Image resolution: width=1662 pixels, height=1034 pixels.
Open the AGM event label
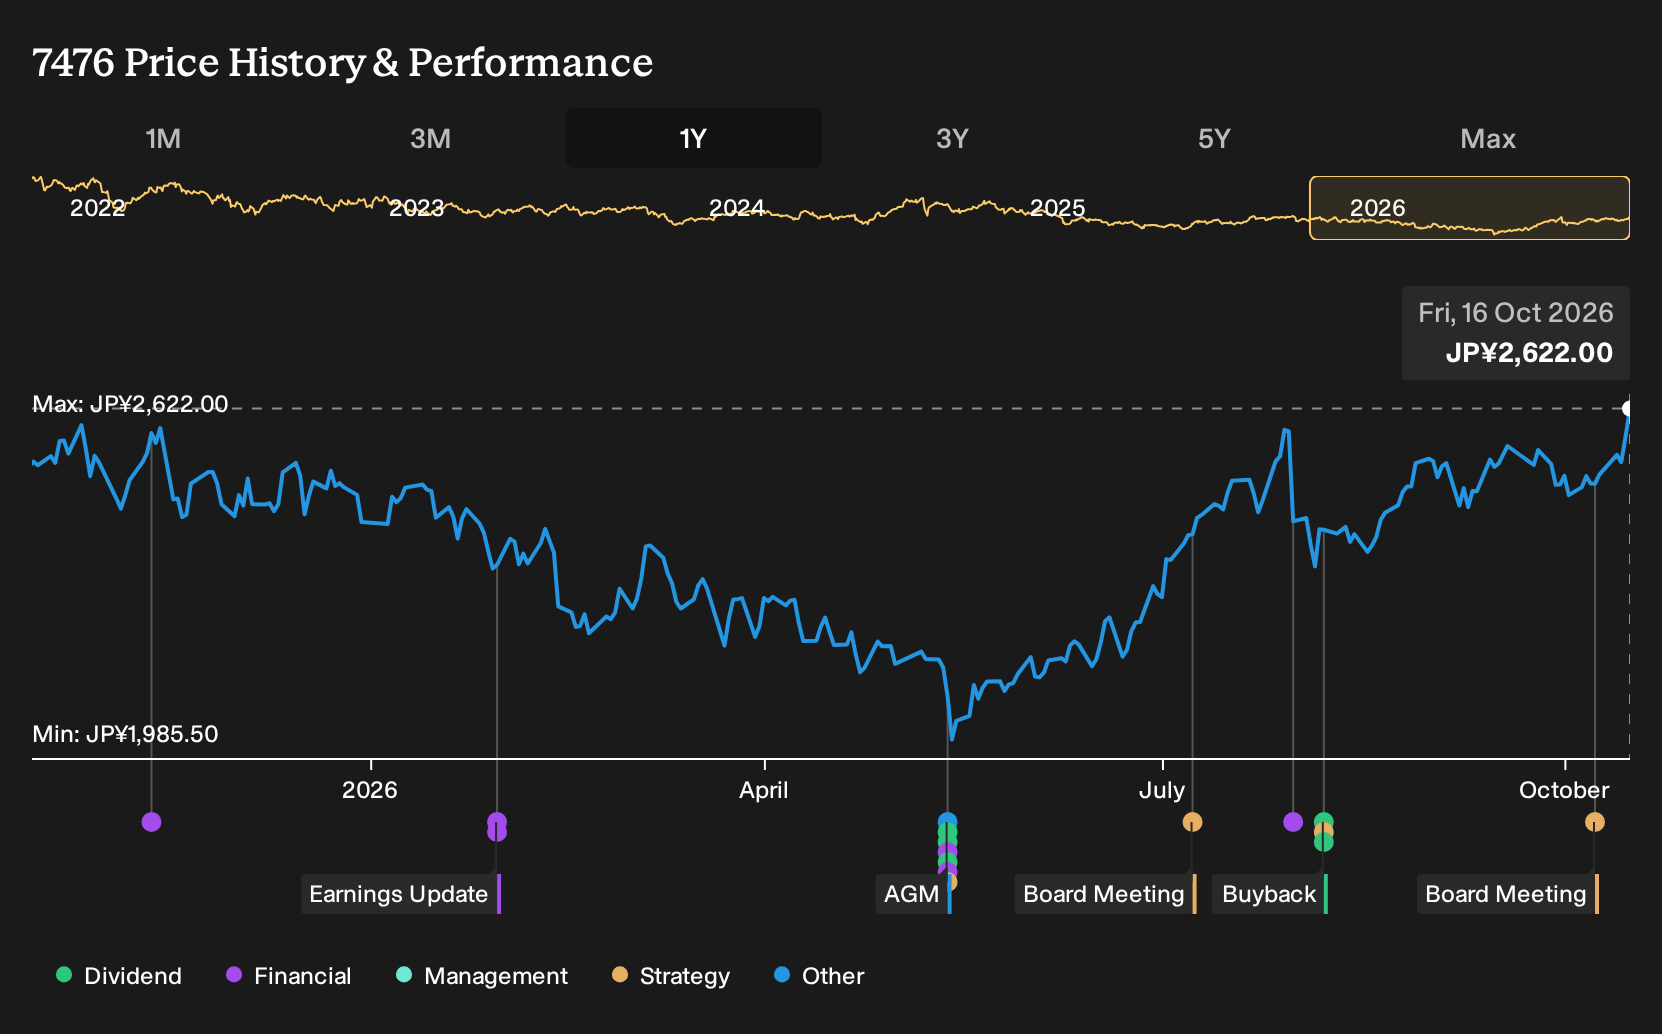point(914,894)
